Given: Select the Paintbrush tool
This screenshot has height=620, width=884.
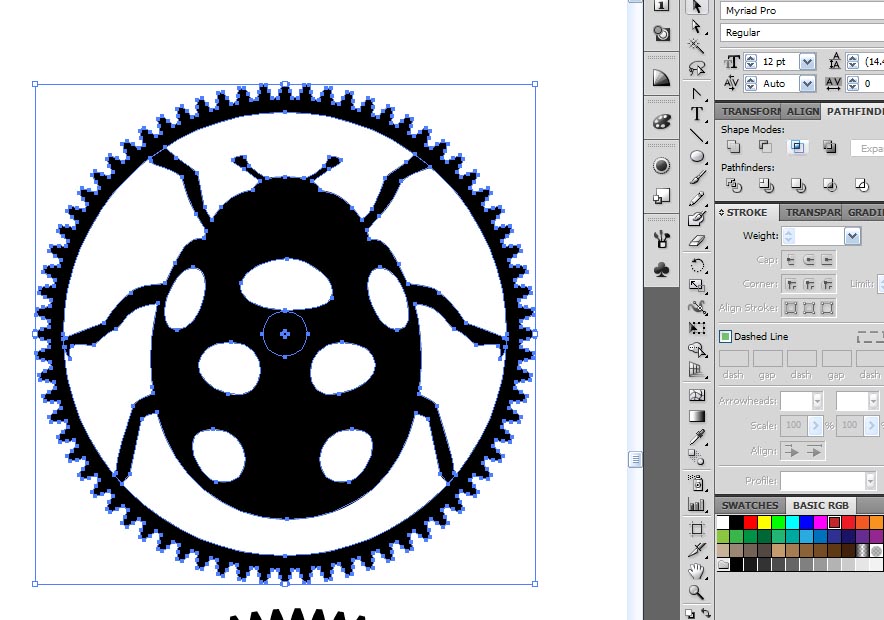Looking at the screenshot, I should (x=697, y=177).
